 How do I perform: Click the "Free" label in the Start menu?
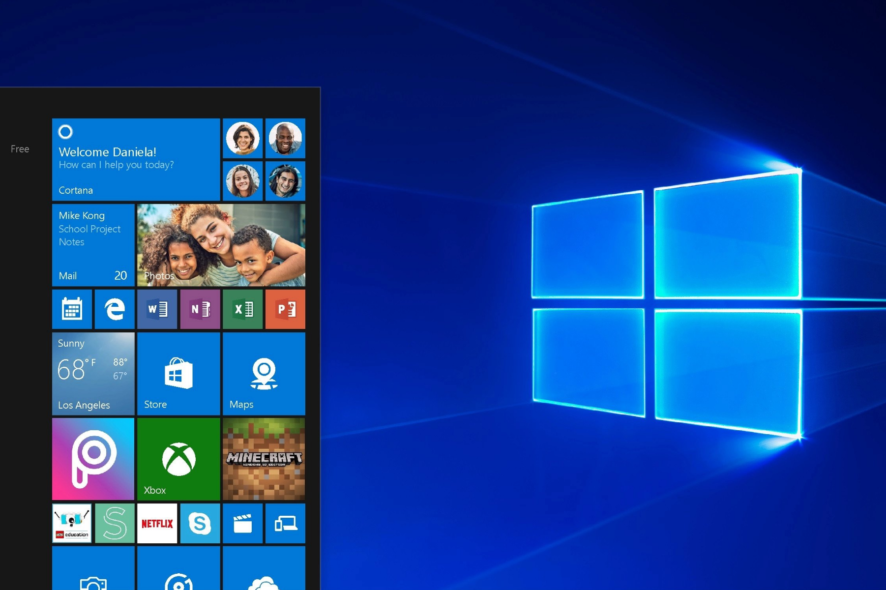20,149
